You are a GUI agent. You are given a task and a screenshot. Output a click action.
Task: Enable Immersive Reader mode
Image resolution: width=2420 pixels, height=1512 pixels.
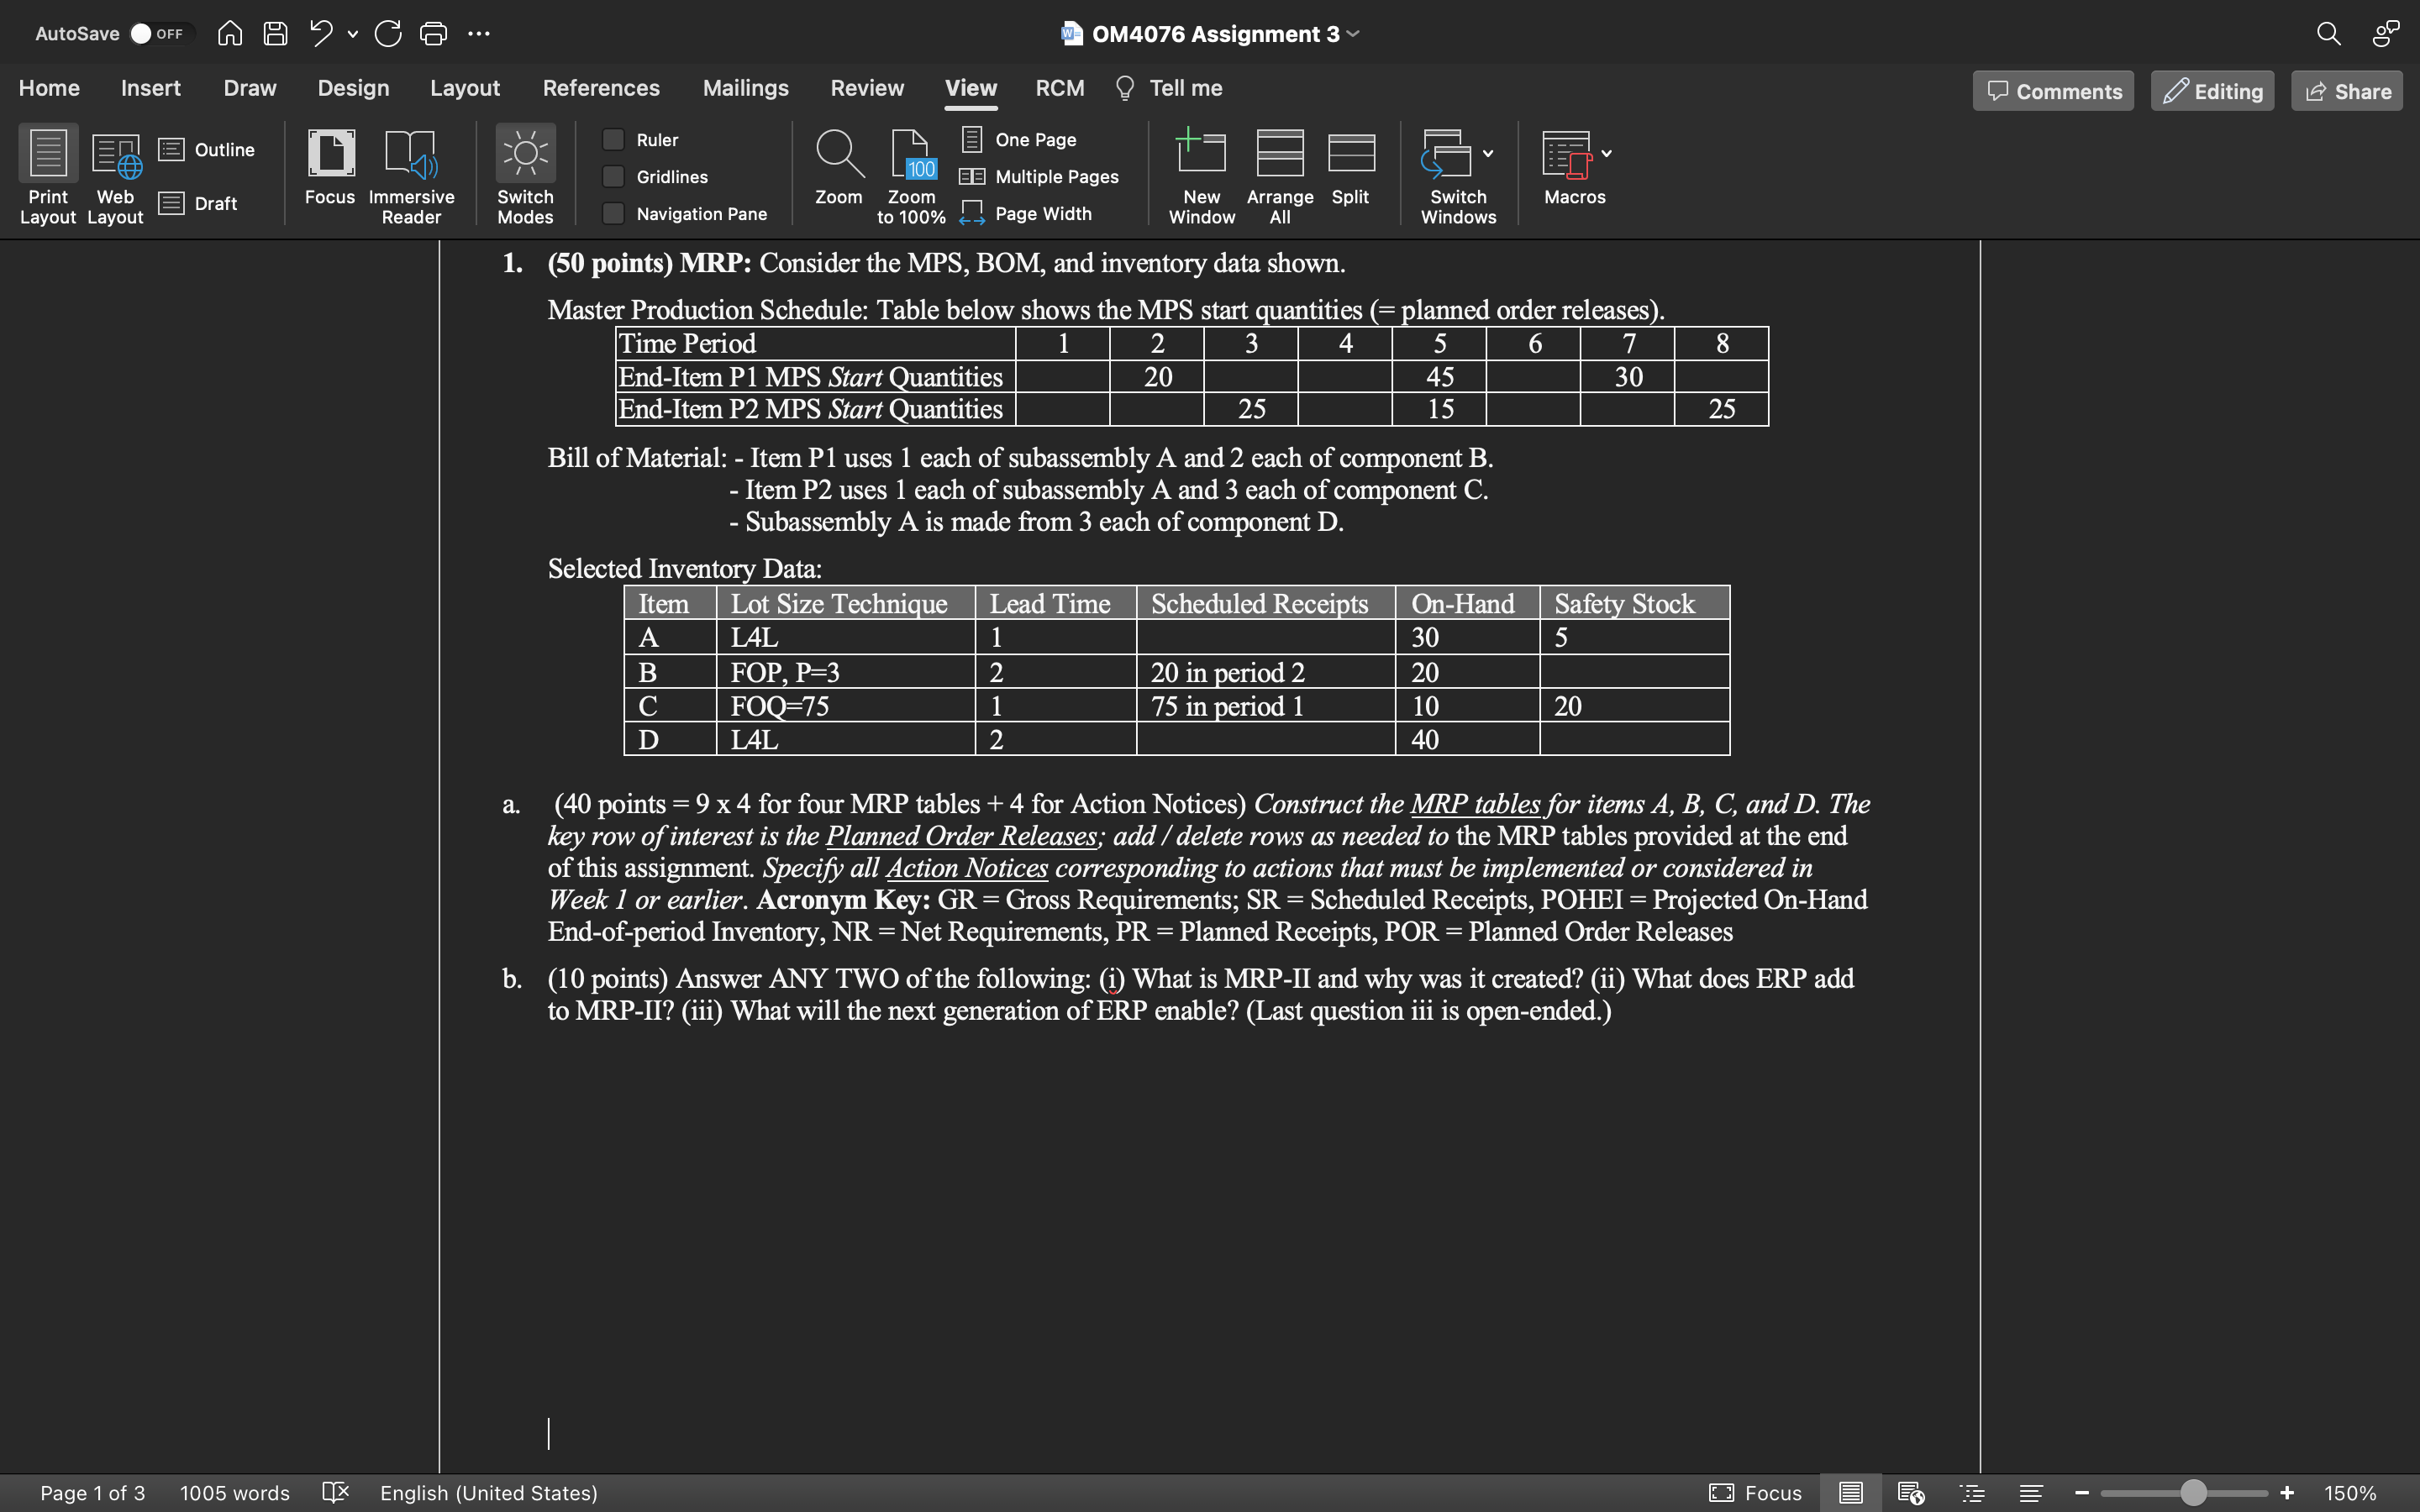[x=411, y=174]
